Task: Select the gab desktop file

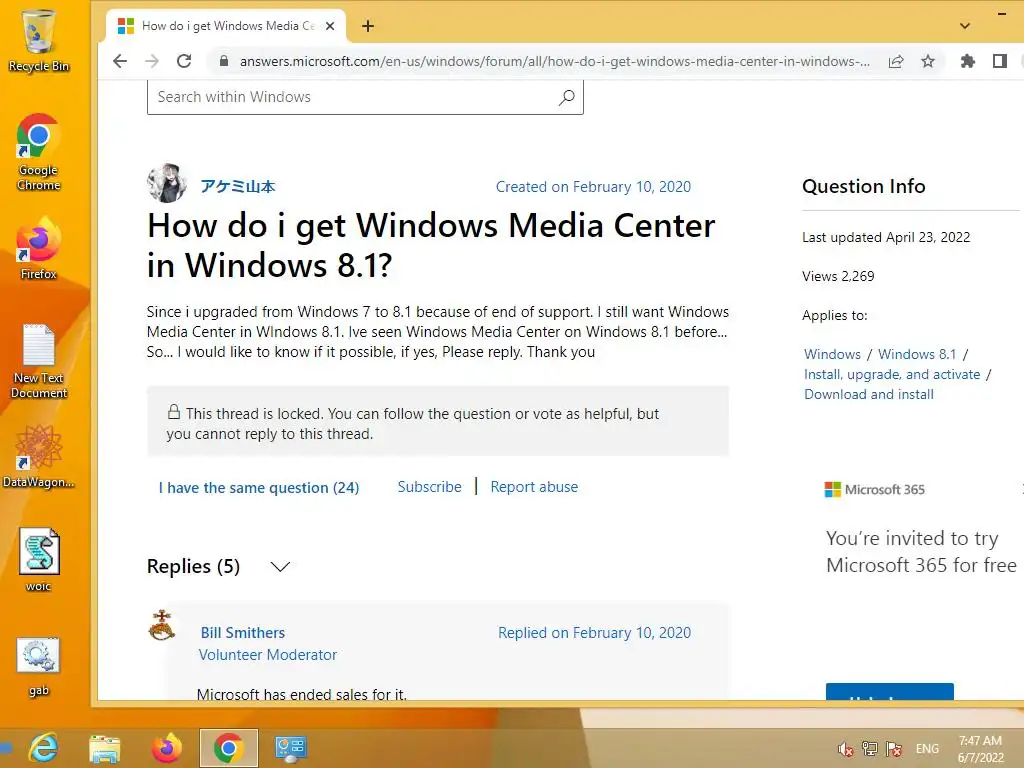Action: click(x=39, y=667)
